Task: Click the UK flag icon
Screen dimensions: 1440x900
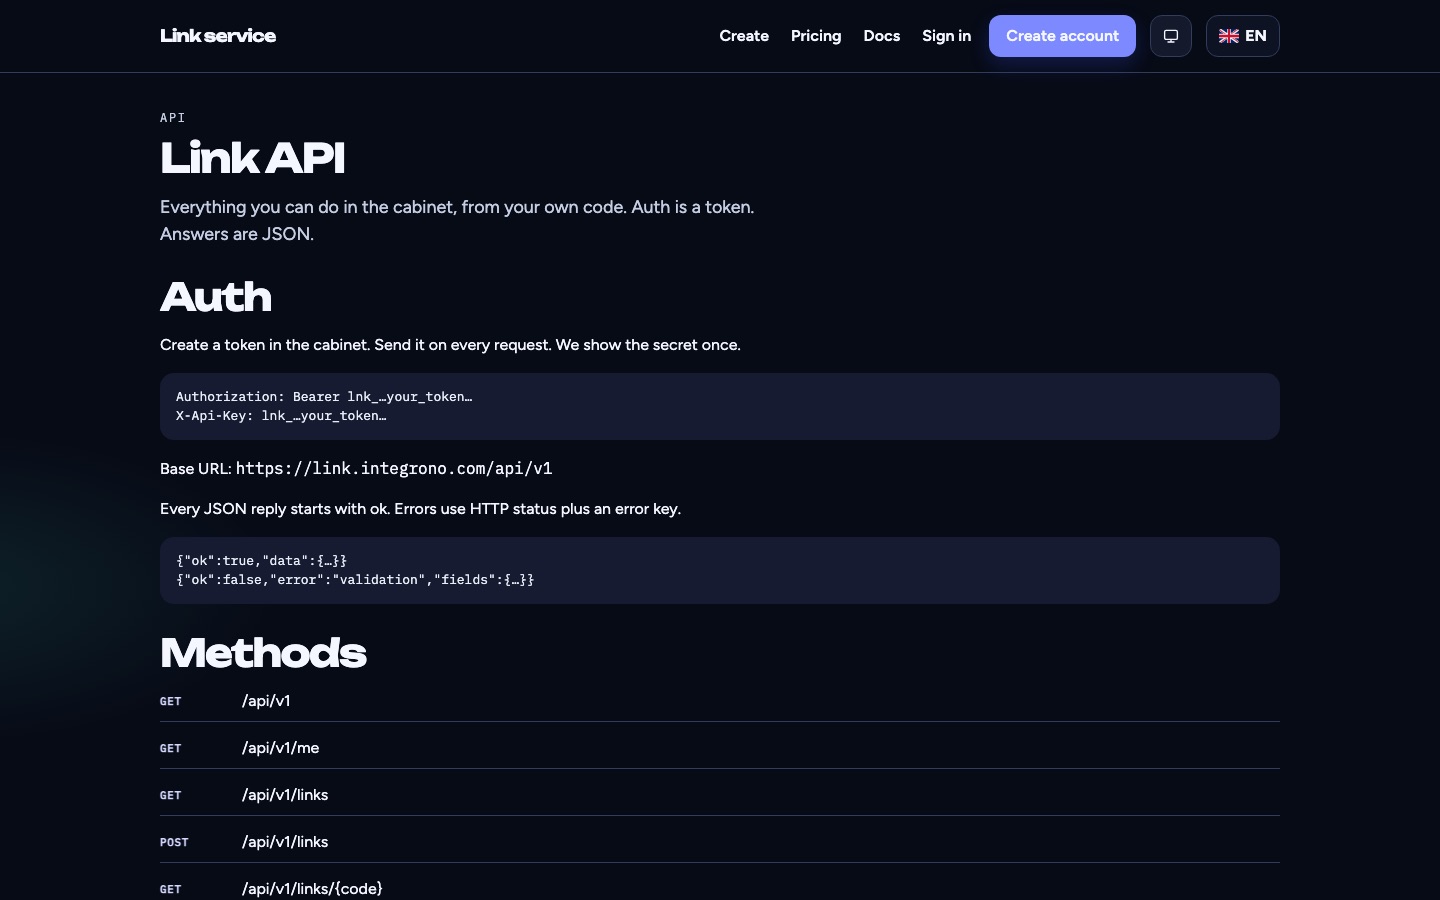Action: coord(1229,36)
